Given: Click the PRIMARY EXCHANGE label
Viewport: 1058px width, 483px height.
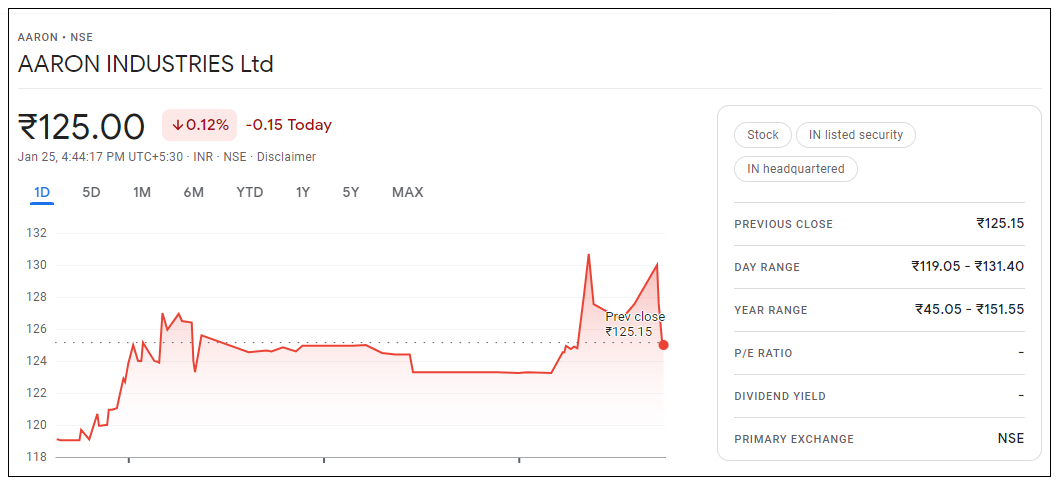Looking at the screenshot, I should tap(794, 439).
